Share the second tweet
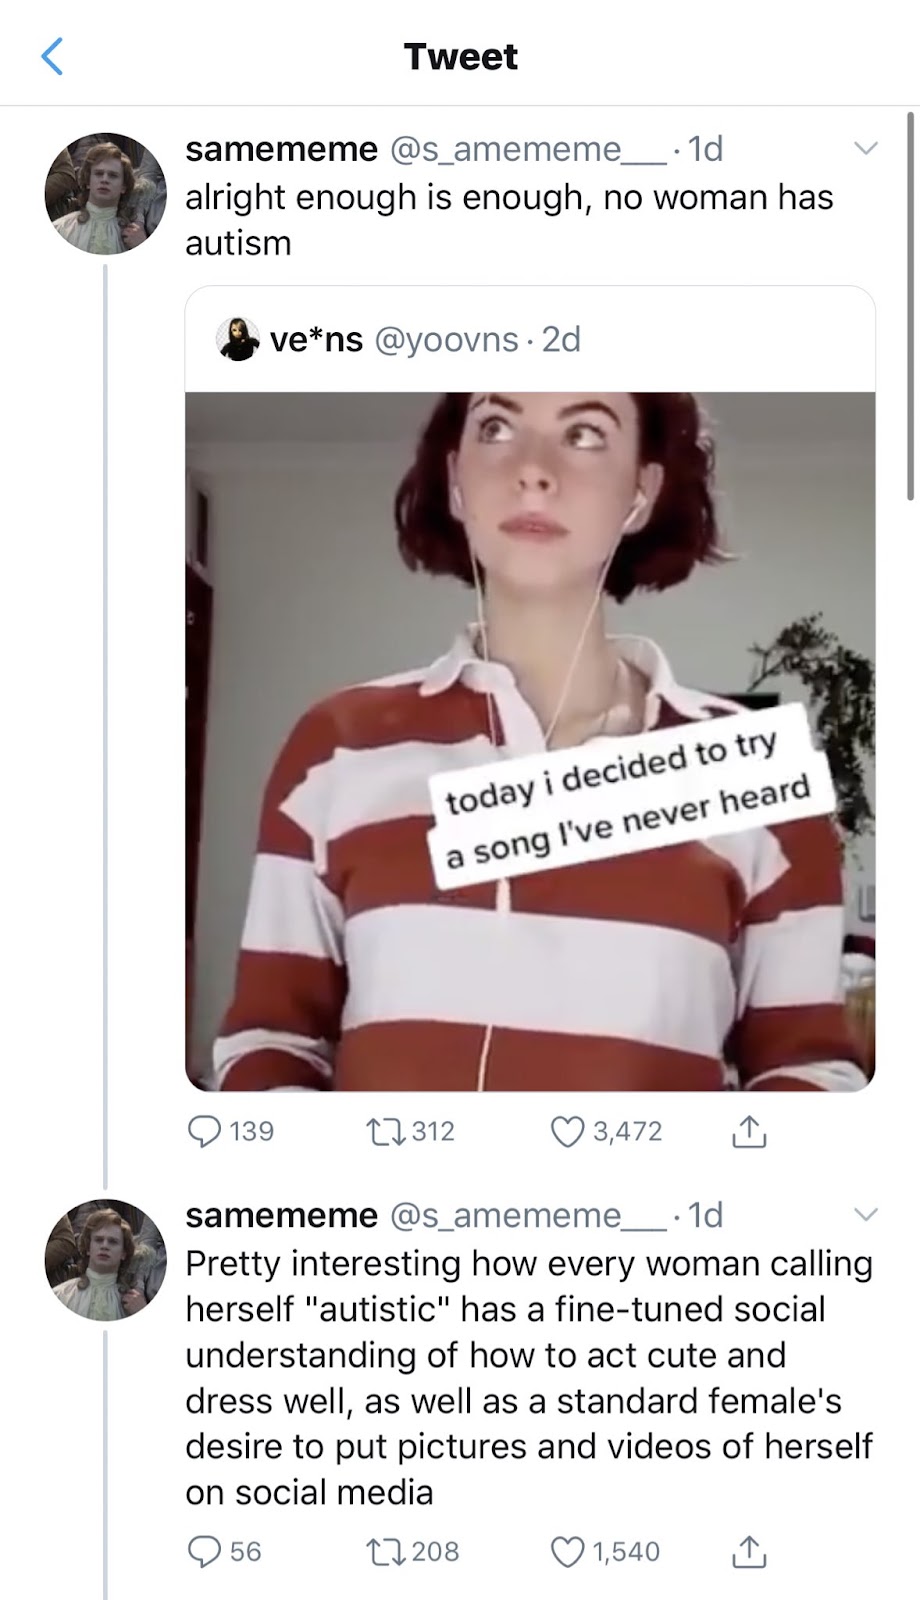This screenshot has width=920, height=1600. pos(749,1551)
